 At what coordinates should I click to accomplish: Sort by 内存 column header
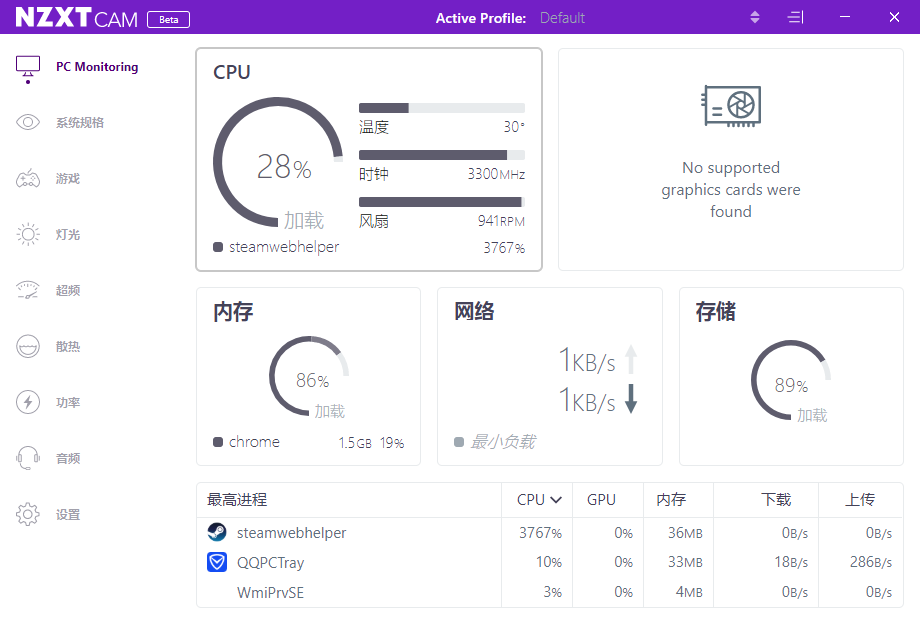click(x=671, y=500)
